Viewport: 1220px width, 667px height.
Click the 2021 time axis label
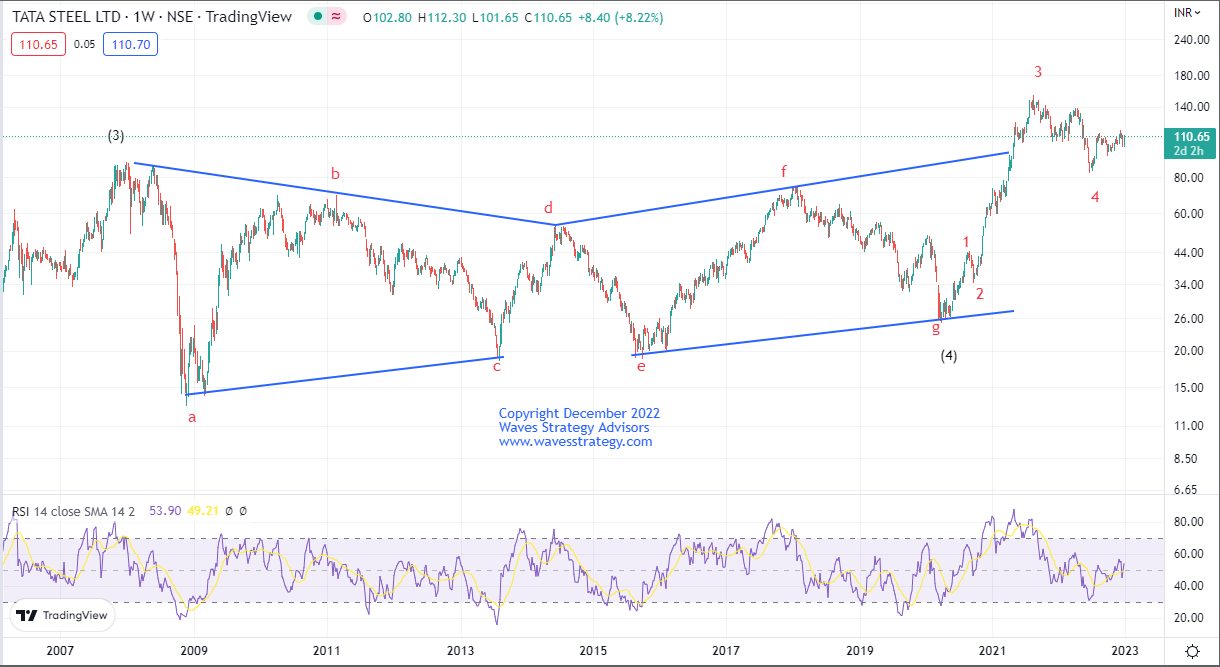(993, 651)
